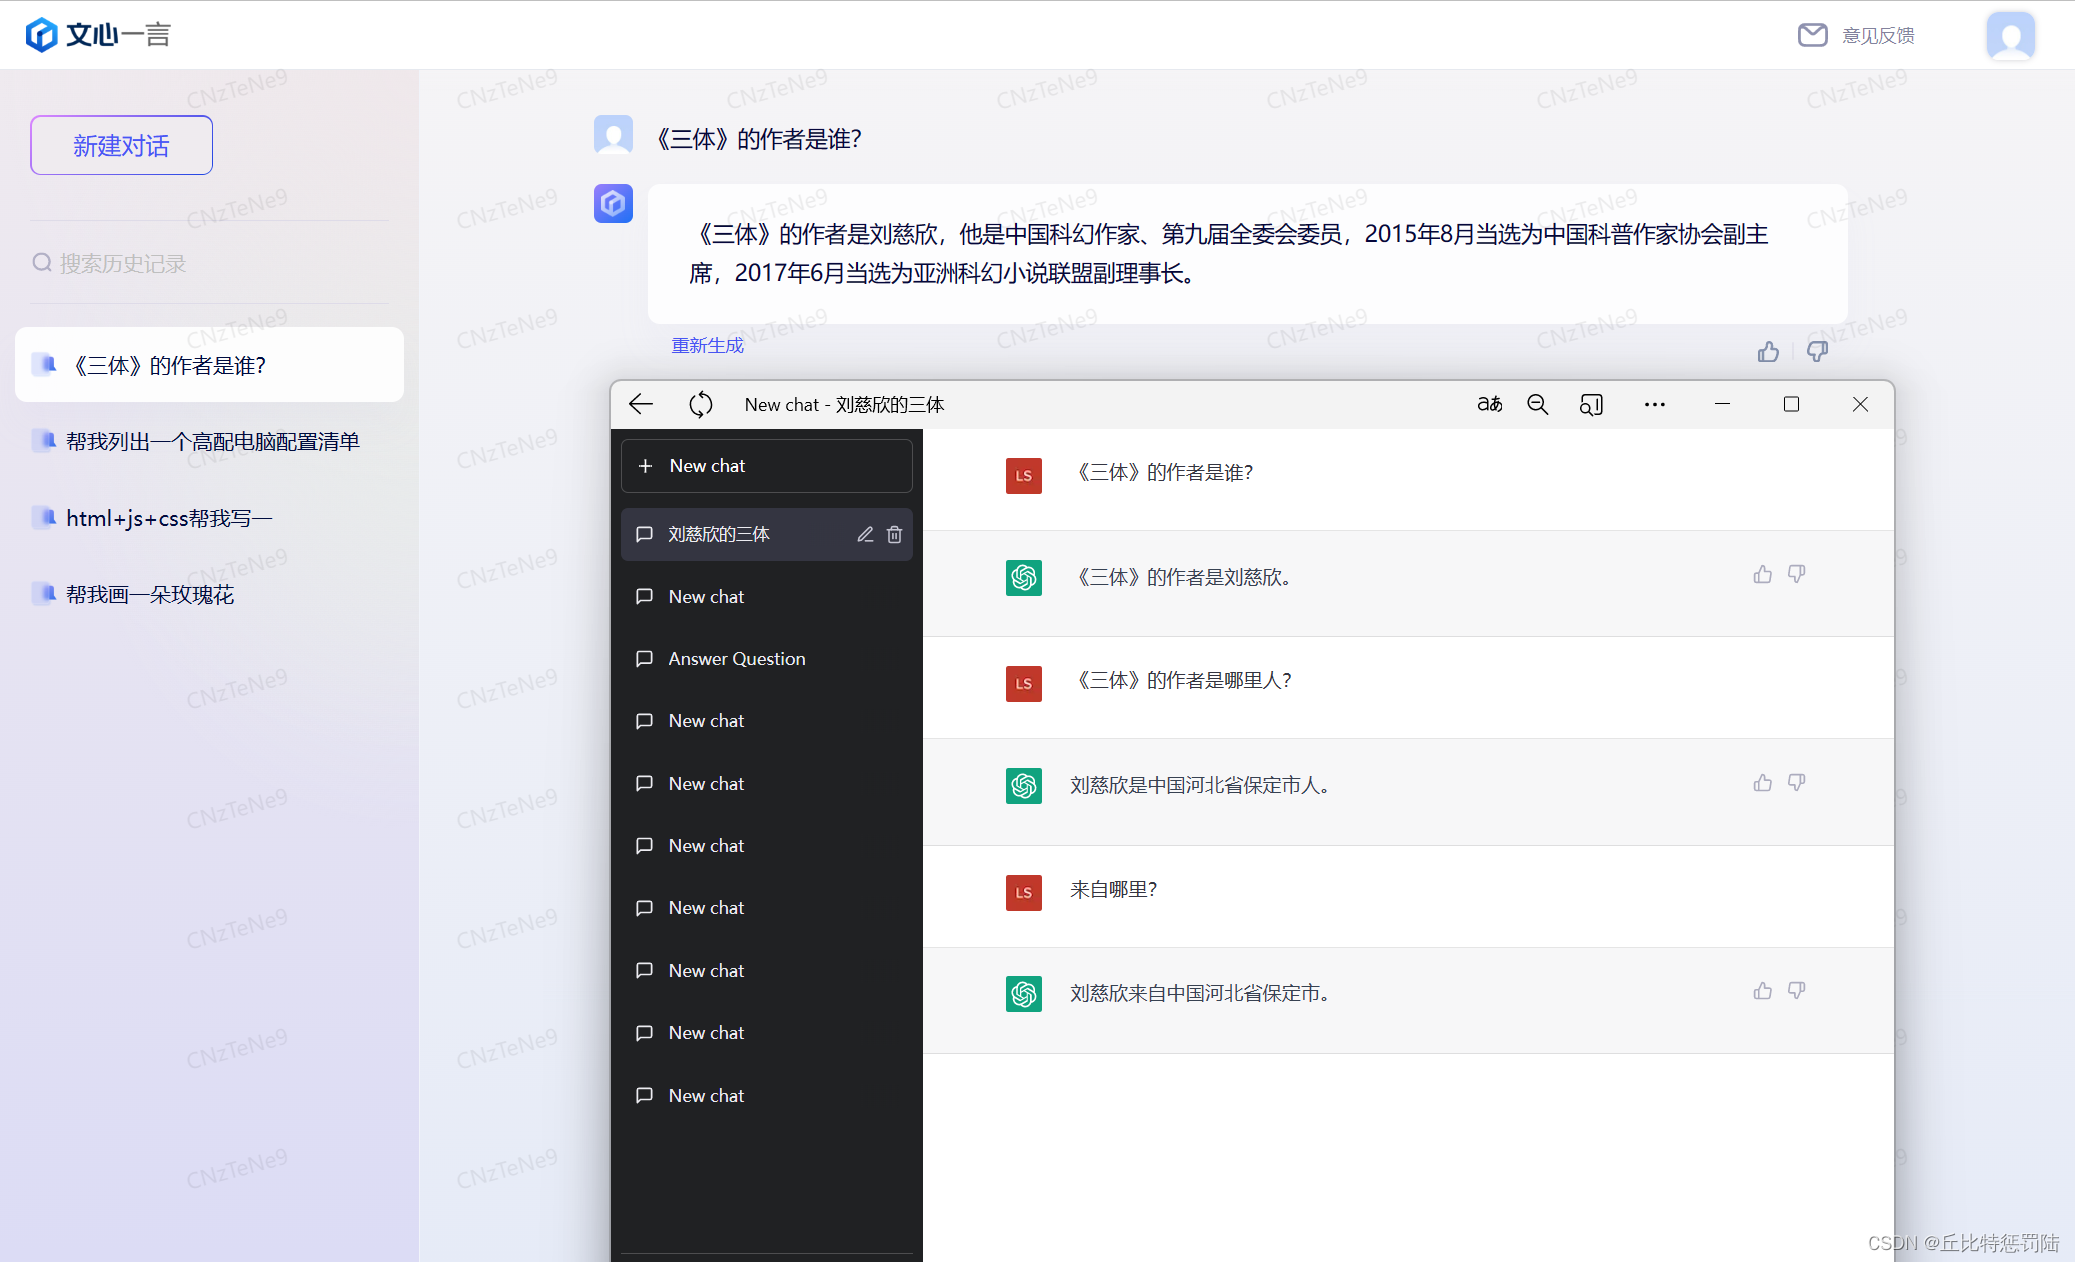Image resolution: width=2075 pixels, height=1262 pixels.
Task: Dislike reply 刘慈欣是中国河北省保定市人。
Action: 1797,782
